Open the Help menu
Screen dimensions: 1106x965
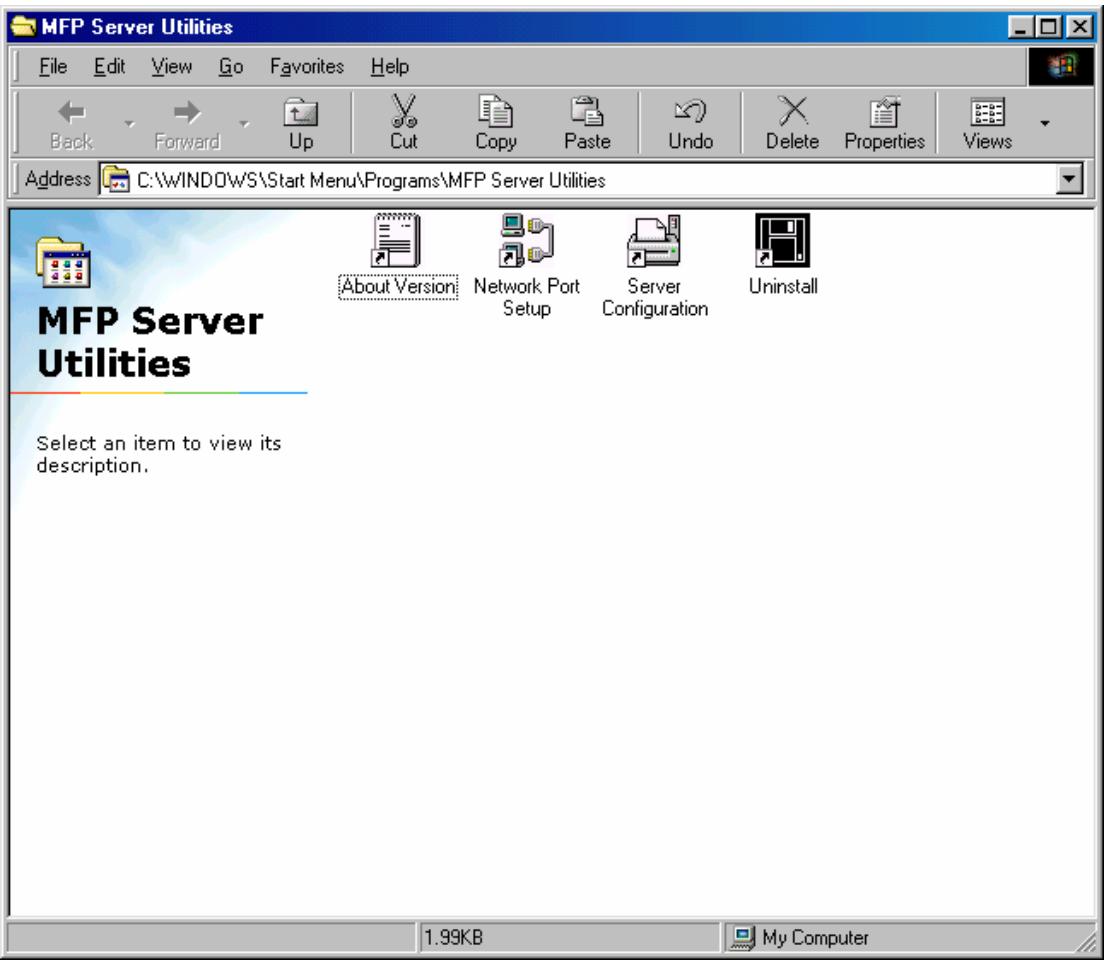(389, 66)
